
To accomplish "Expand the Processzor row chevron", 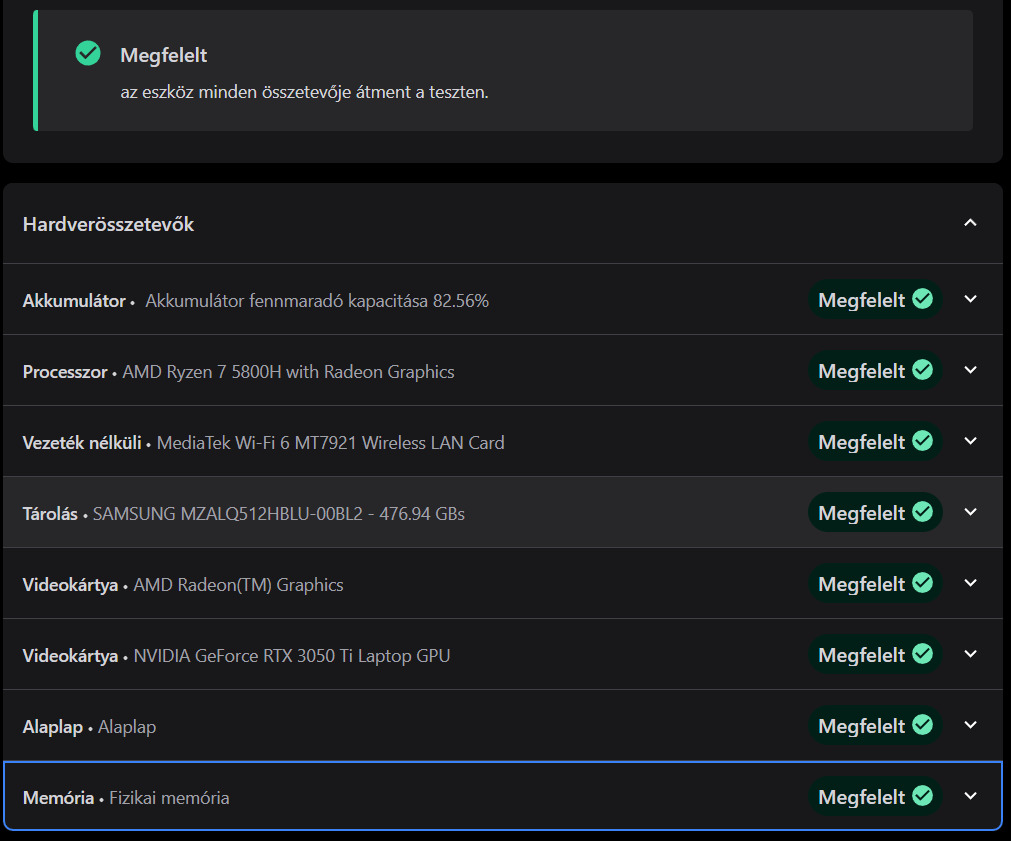I will pyautogui.click(x=970, y=370).
